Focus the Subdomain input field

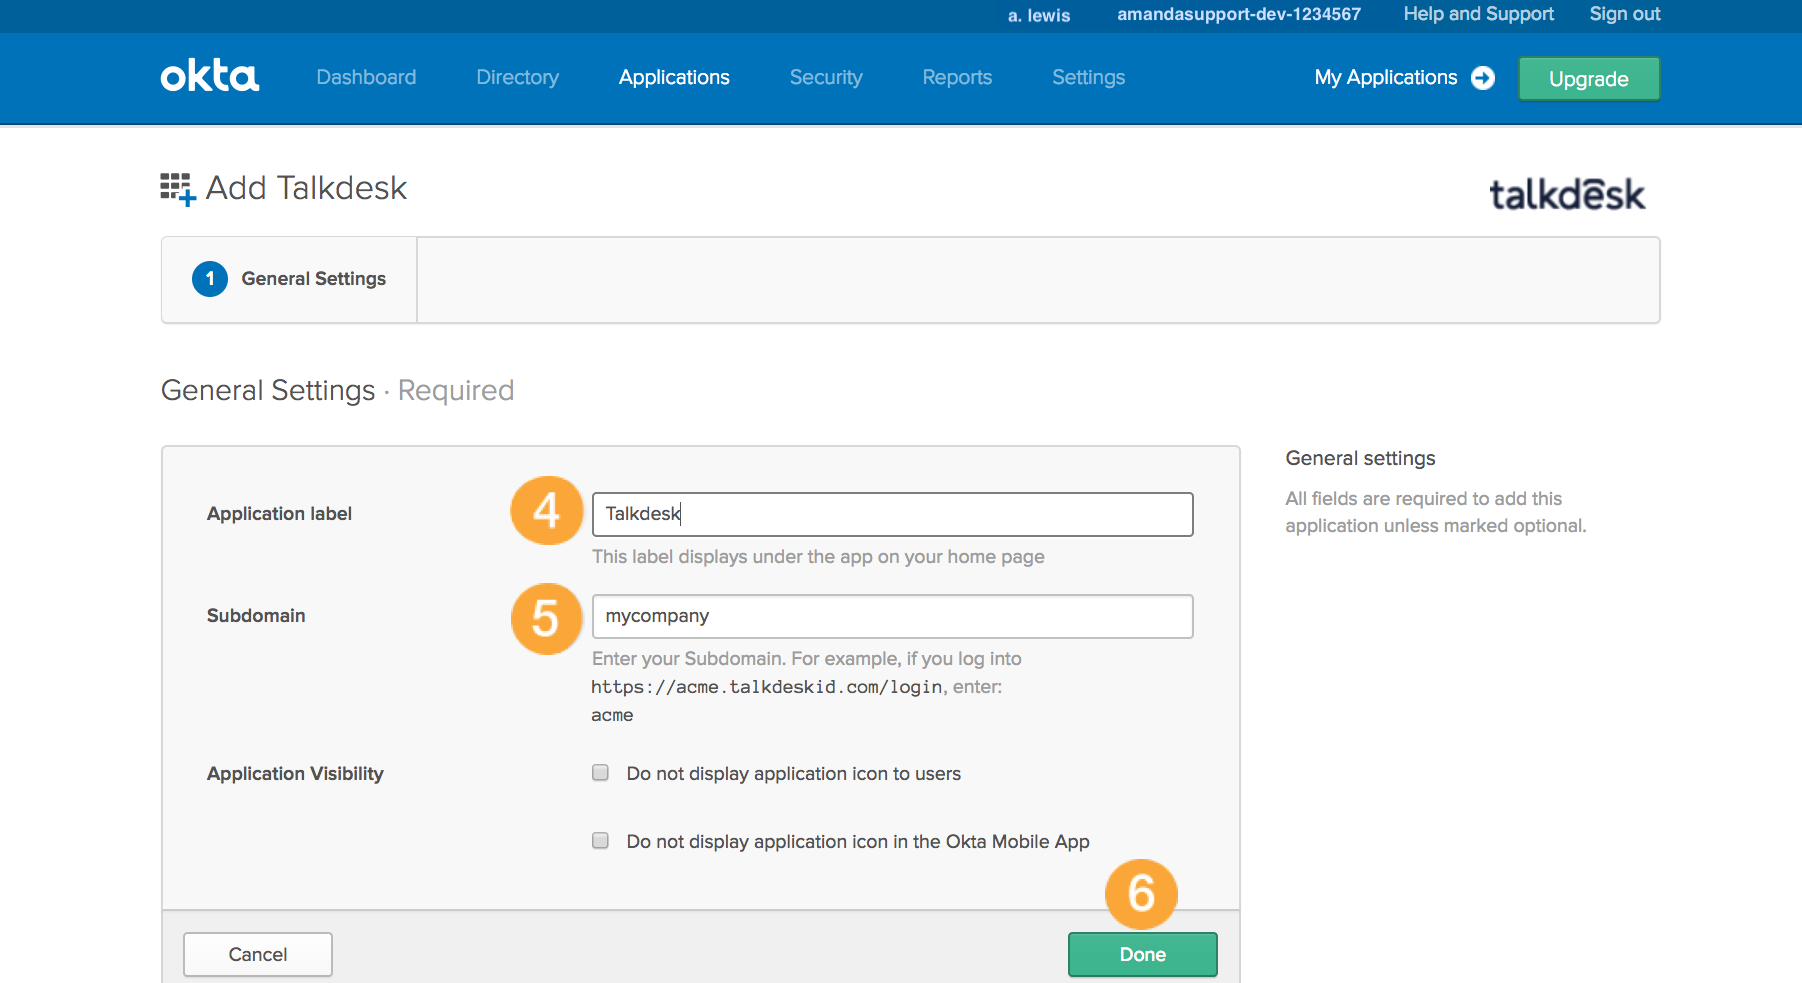893,616
